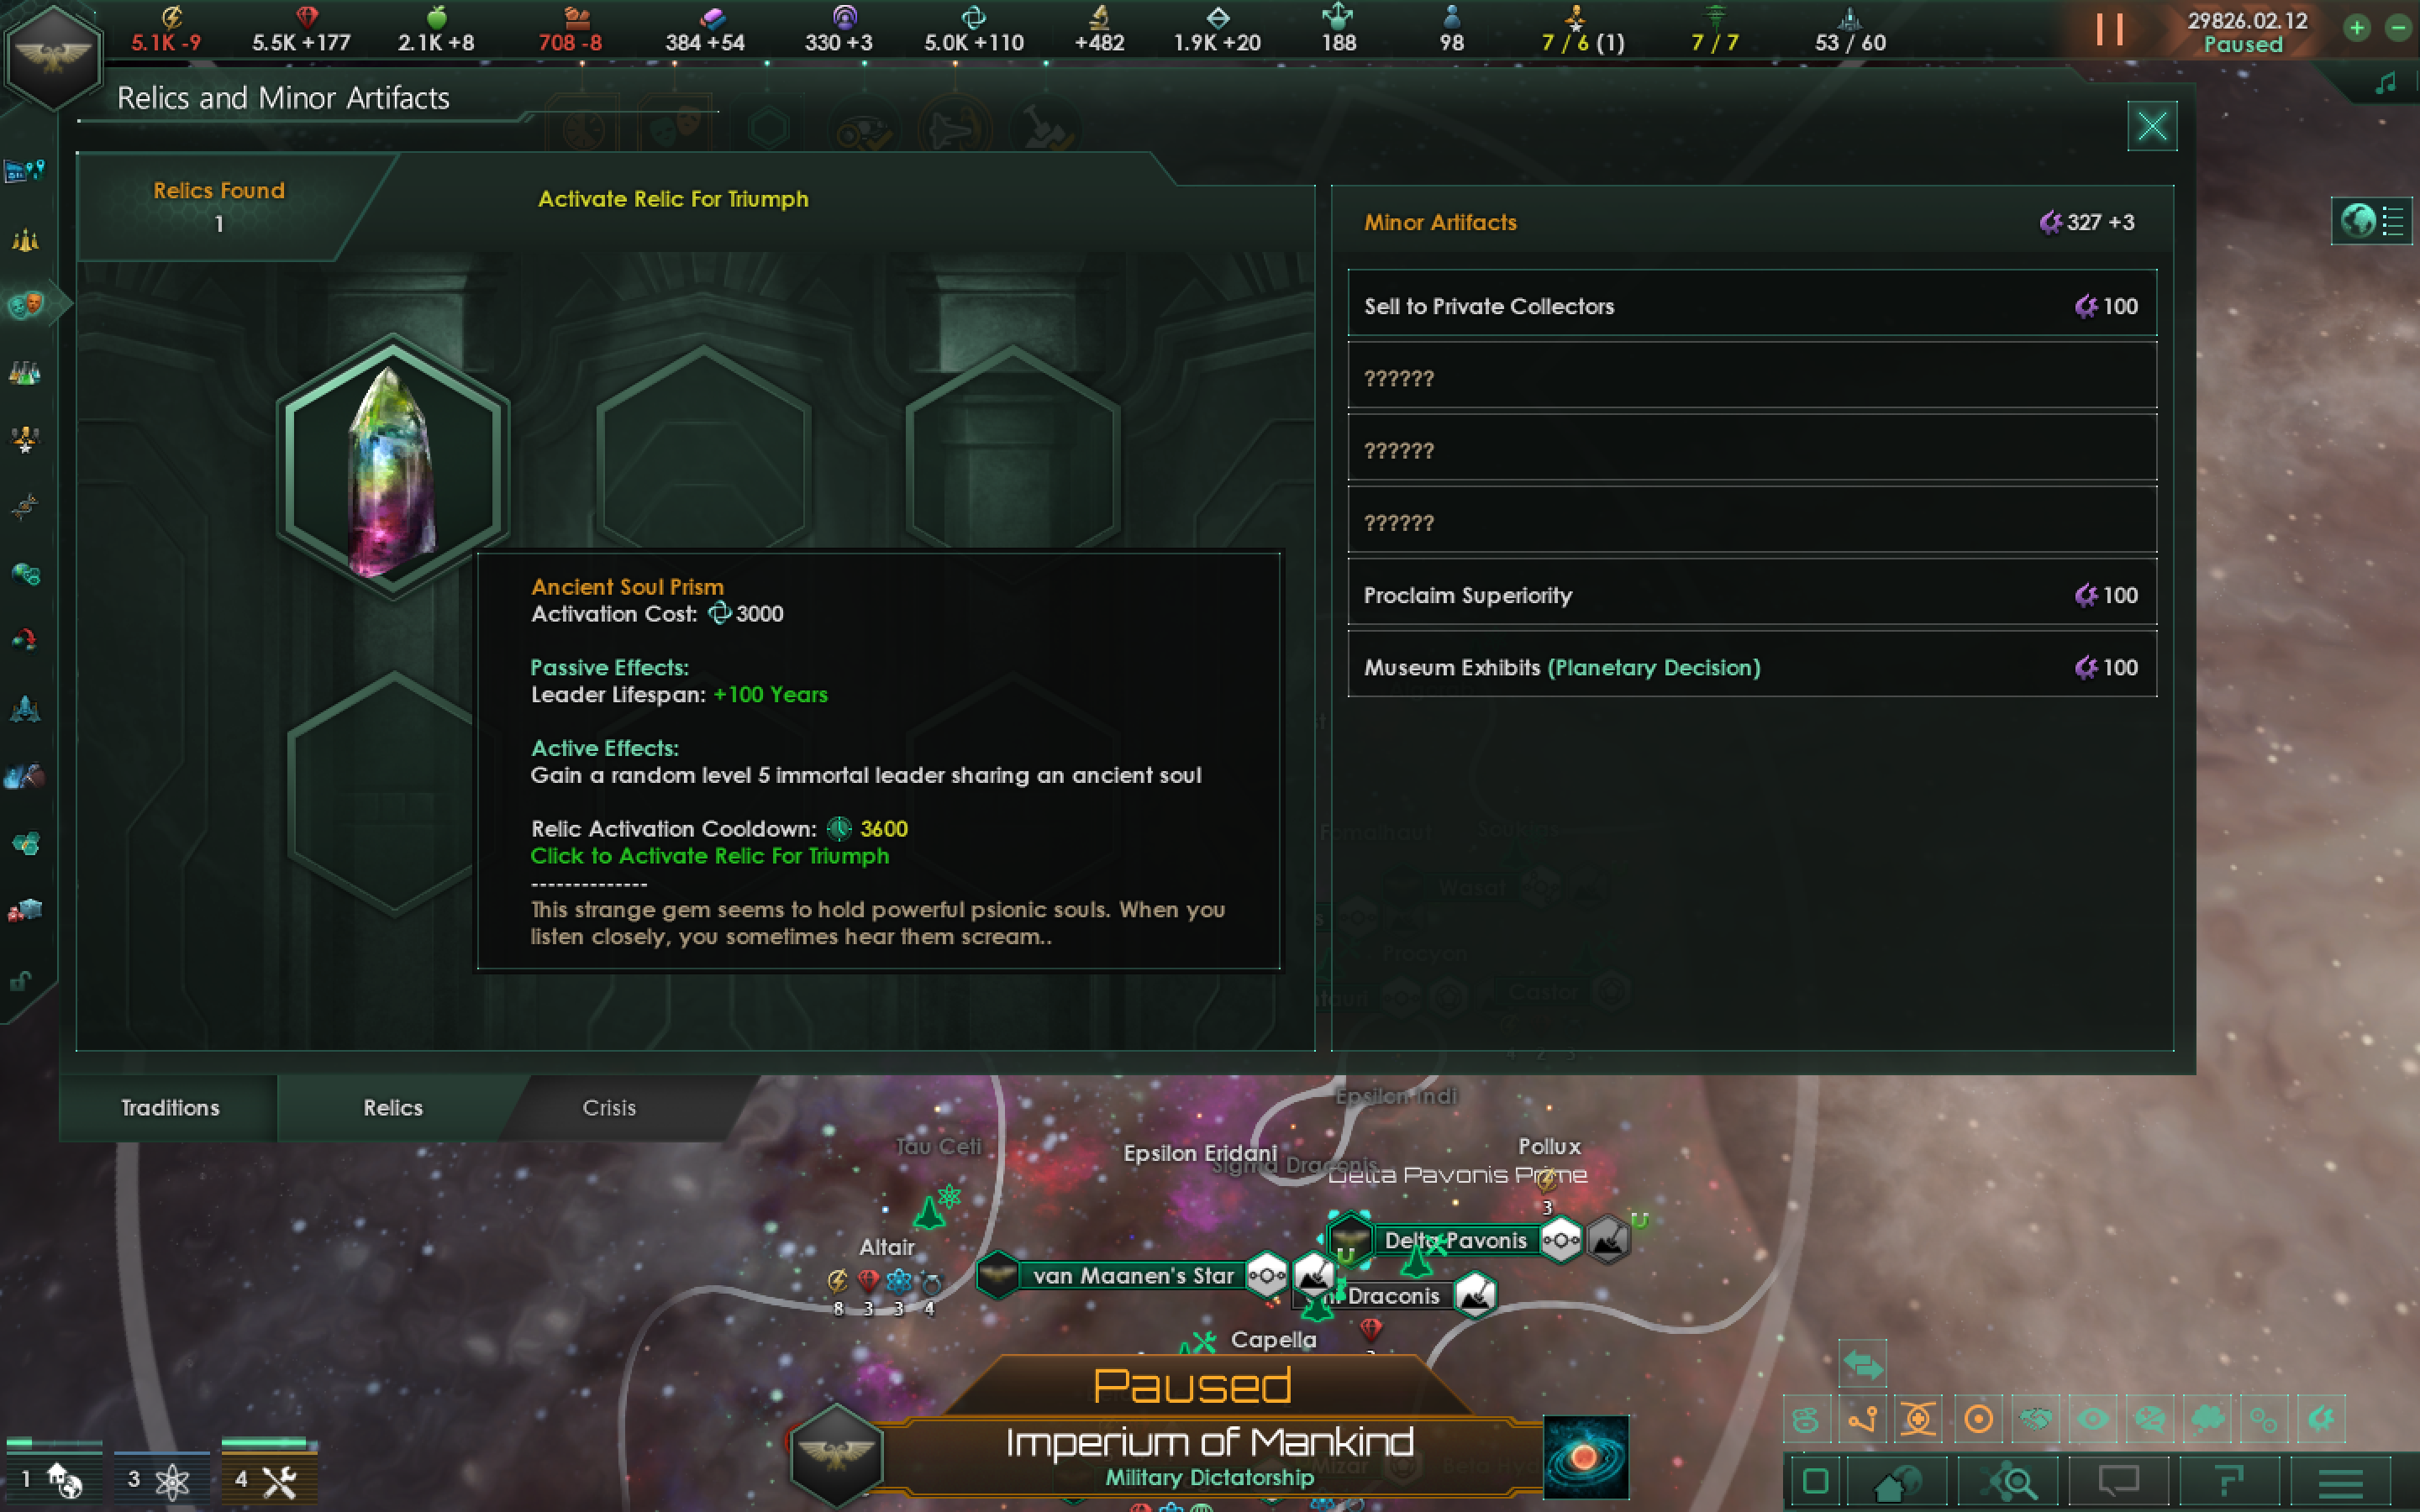The height and width of the screenshot is (1512, 2420).
Task: Open the chat window speech bubble icon
Action: (x=2118, y=1481)
